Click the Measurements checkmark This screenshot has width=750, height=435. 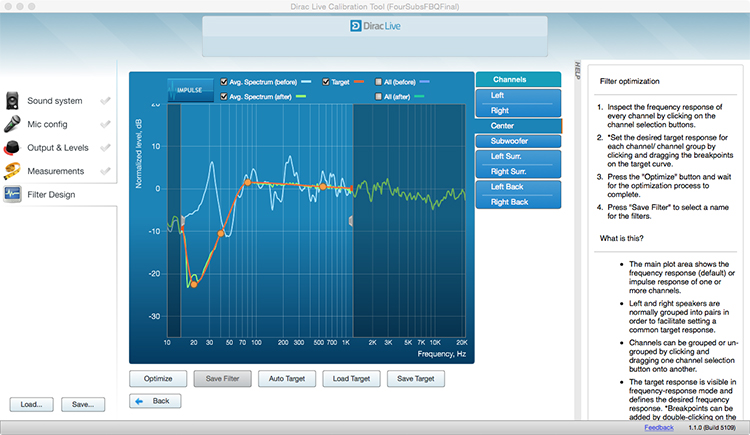tap(105, 171)
